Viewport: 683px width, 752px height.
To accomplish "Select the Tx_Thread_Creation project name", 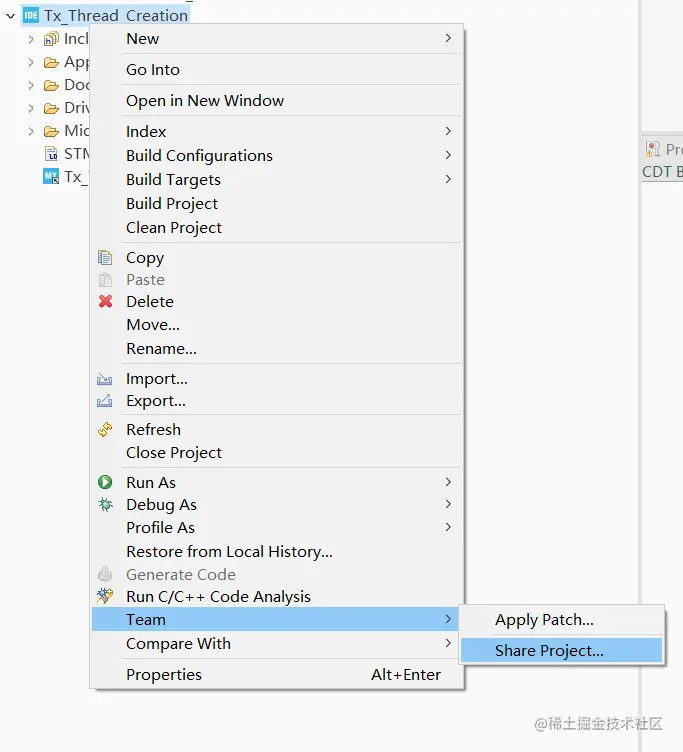I will coord(116,16).
